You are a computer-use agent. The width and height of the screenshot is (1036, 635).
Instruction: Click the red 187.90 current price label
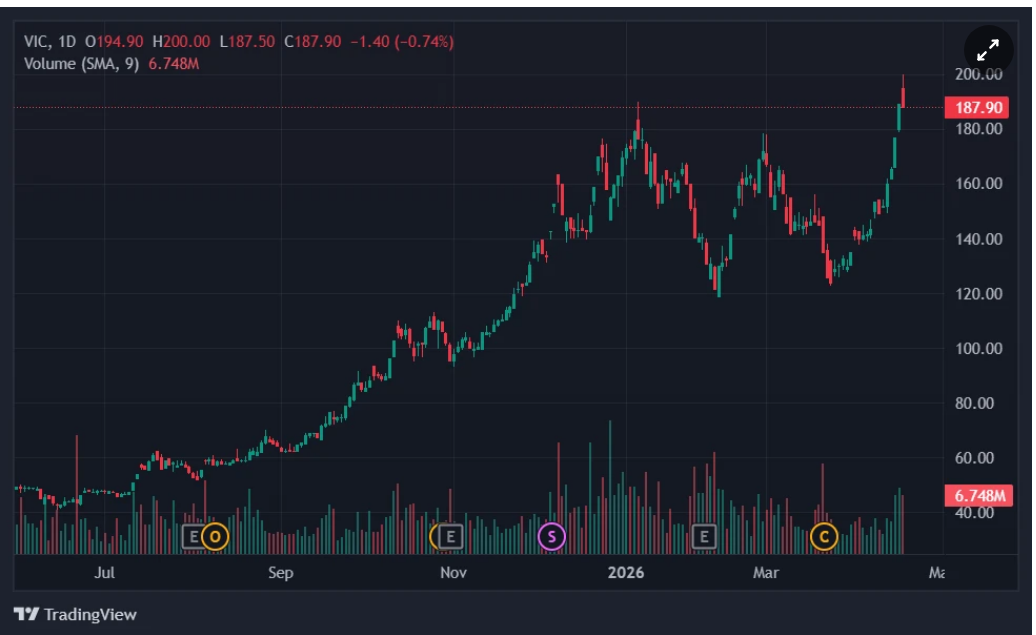pos(977,108)
